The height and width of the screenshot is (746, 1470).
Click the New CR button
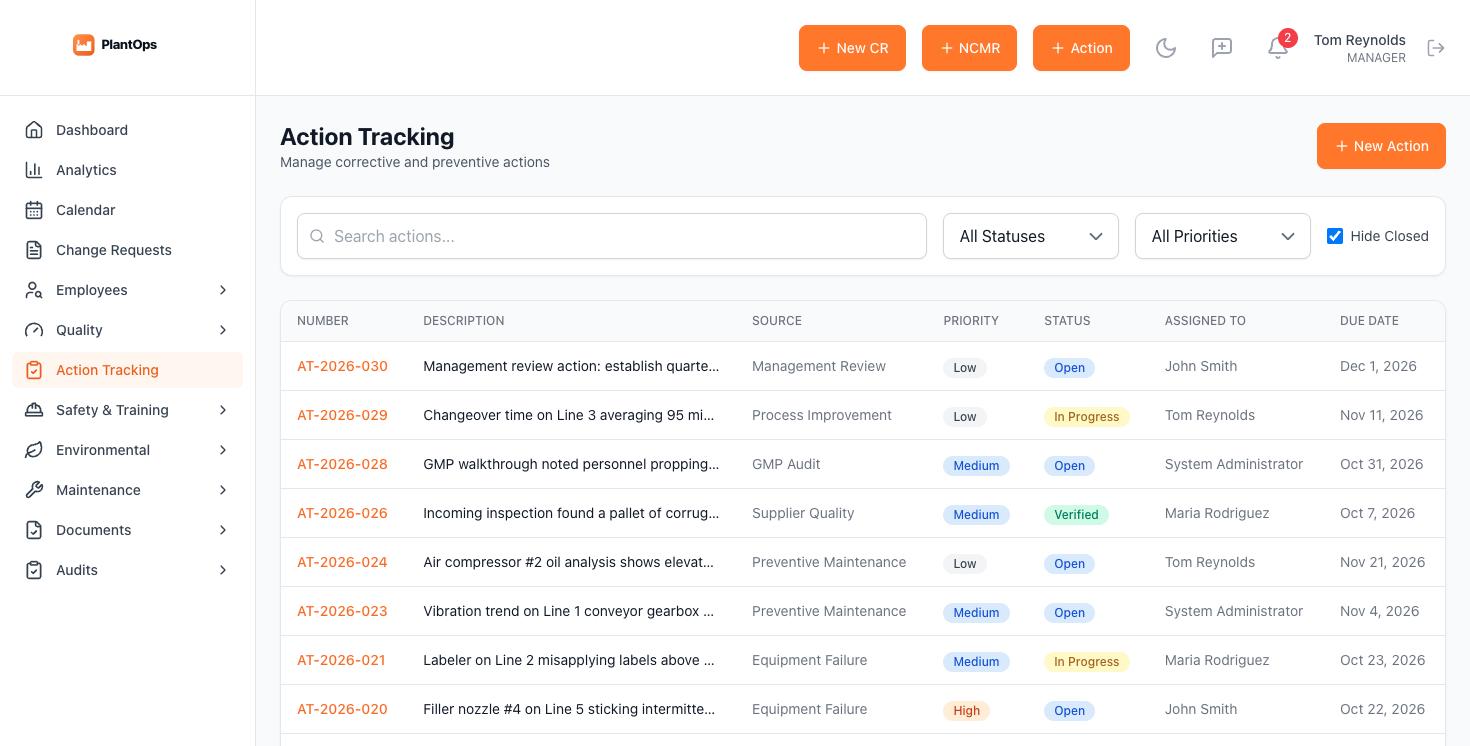coord(852,48)
